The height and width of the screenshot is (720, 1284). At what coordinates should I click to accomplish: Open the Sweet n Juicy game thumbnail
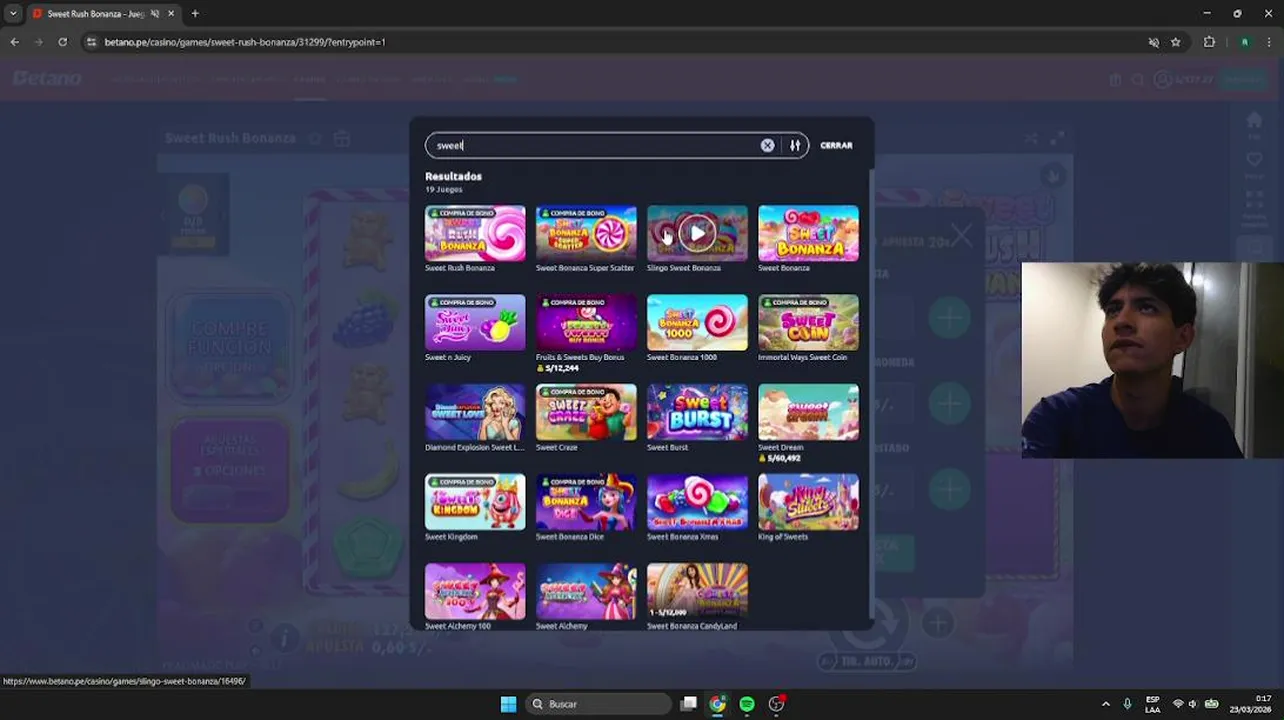click(475, 322)
